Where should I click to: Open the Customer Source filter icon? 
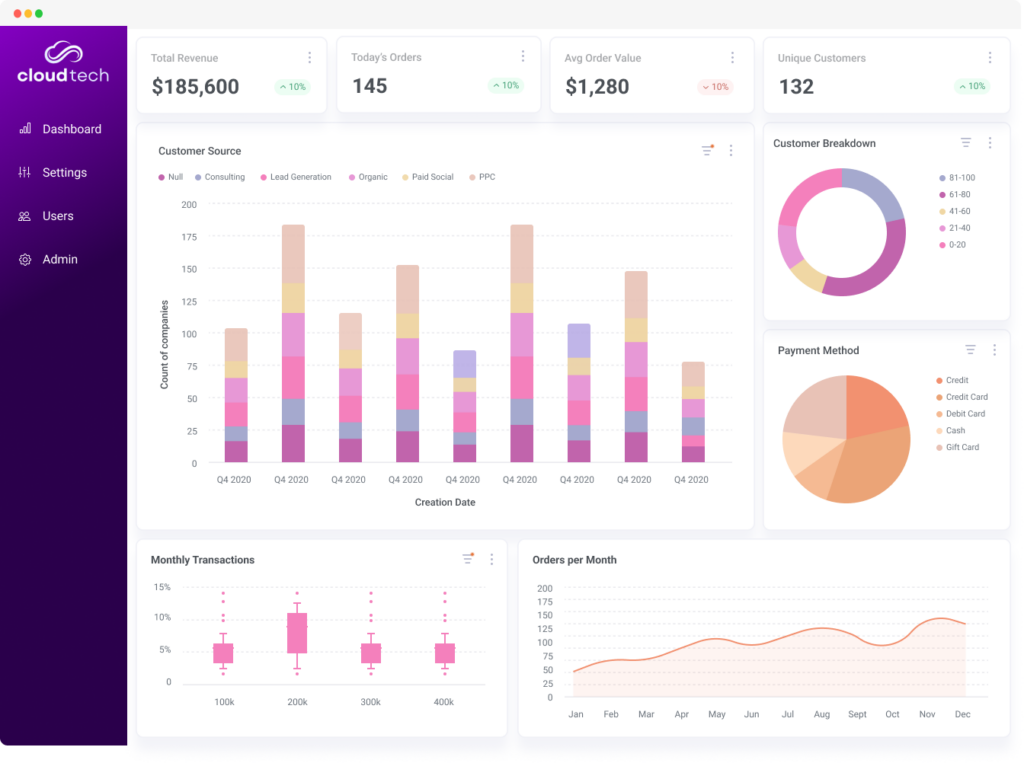pyautogui.click(x=707, y=151)
